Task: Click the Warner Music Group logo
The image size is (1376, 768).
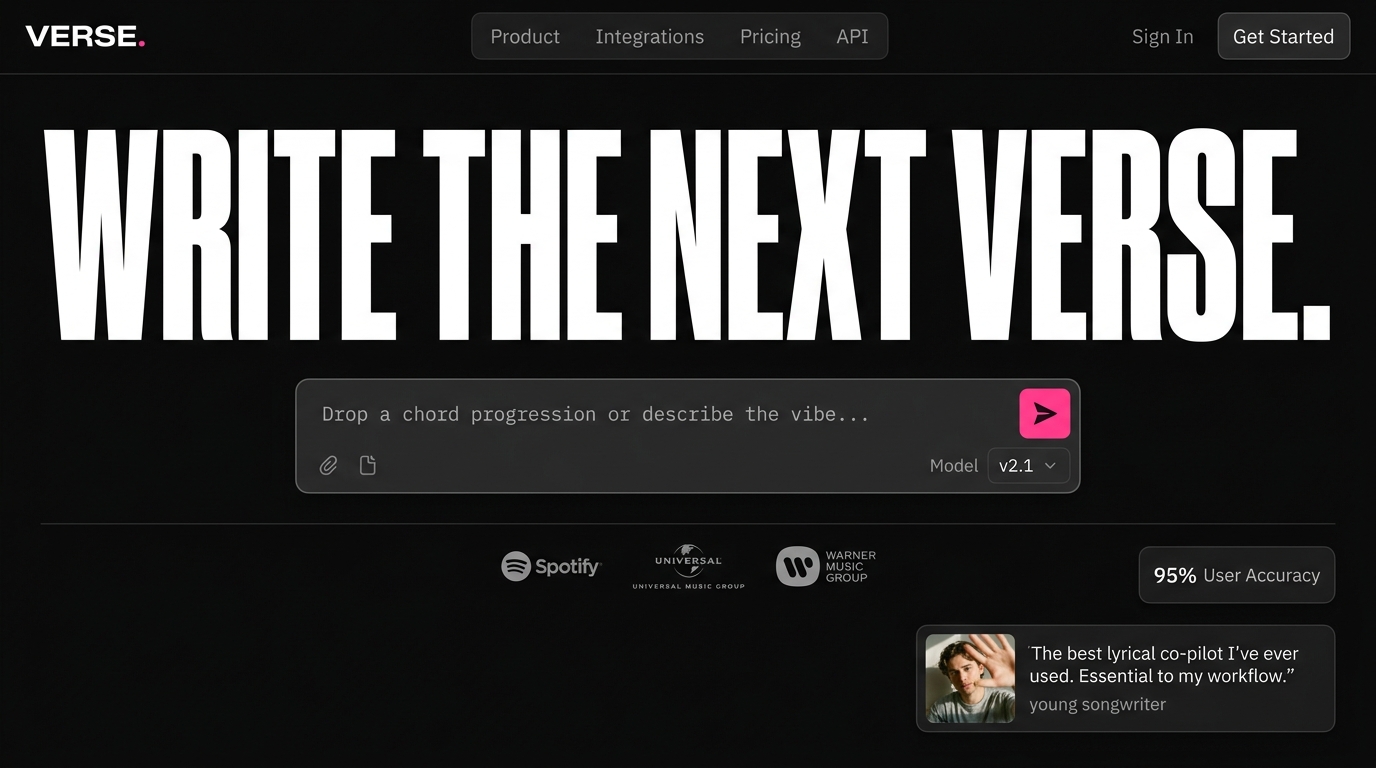Action: [826, 566]
